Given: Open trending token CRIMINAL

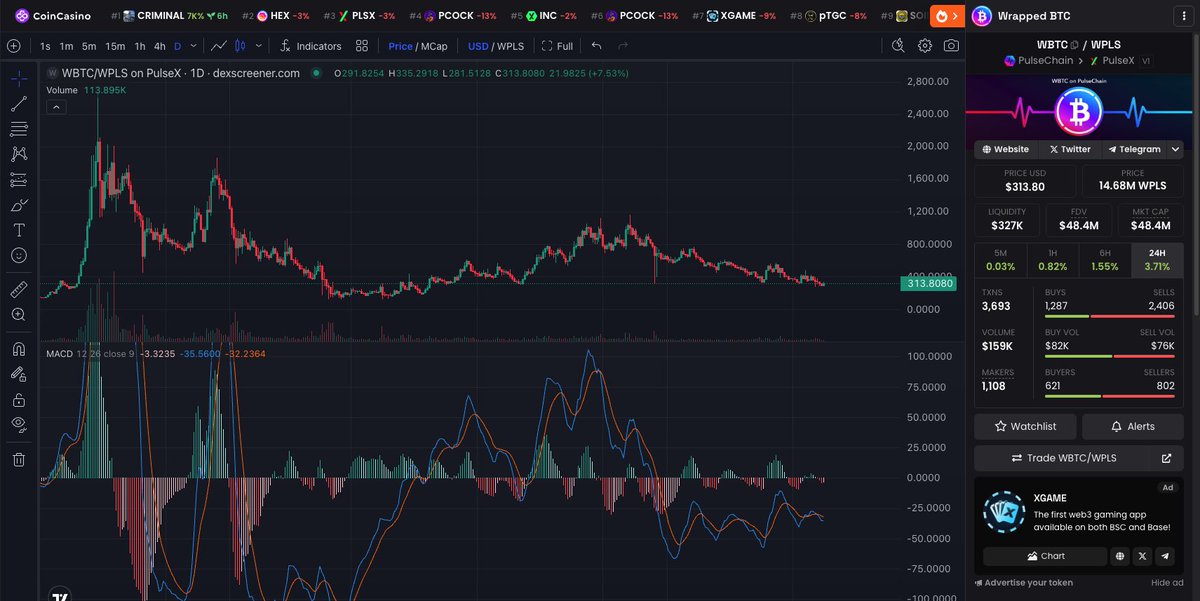Looking at the screenshot, I should (171, 16).
